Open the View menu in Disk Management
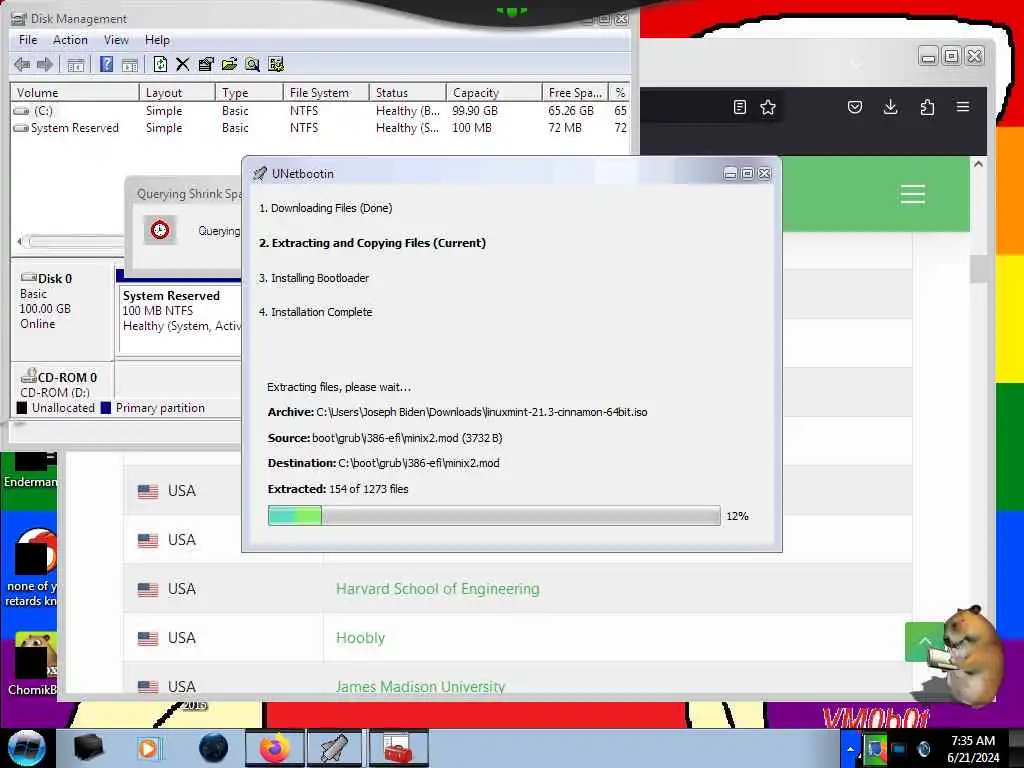Image resolution: width=1024 pixels, height=768 pixels. (x=116, y=40)
